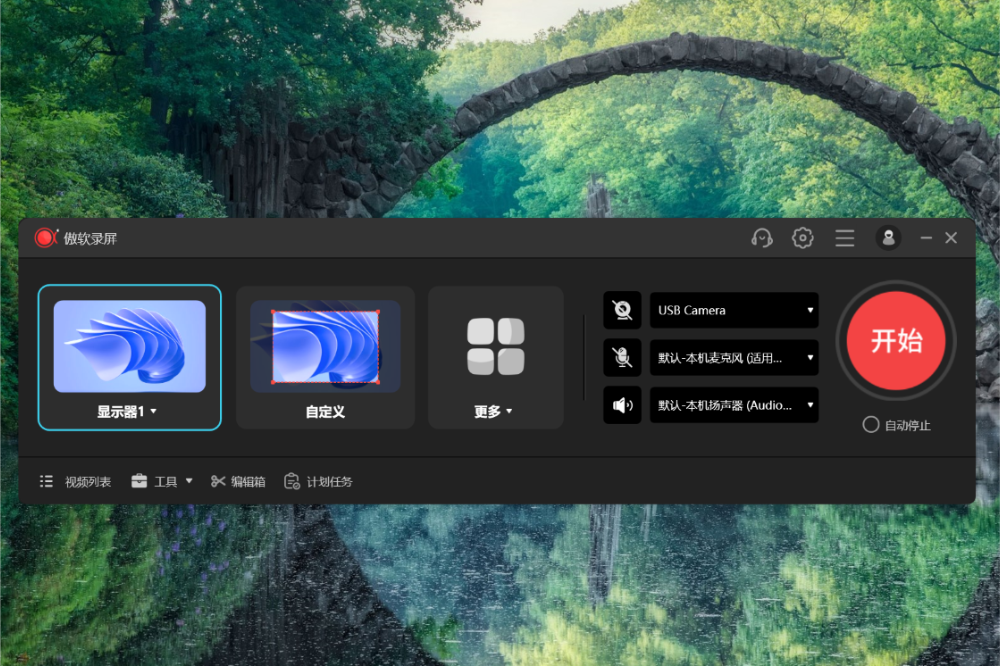Click the user account avatar icon
This screenshot has height=666, width=1000.
(888, 238)
